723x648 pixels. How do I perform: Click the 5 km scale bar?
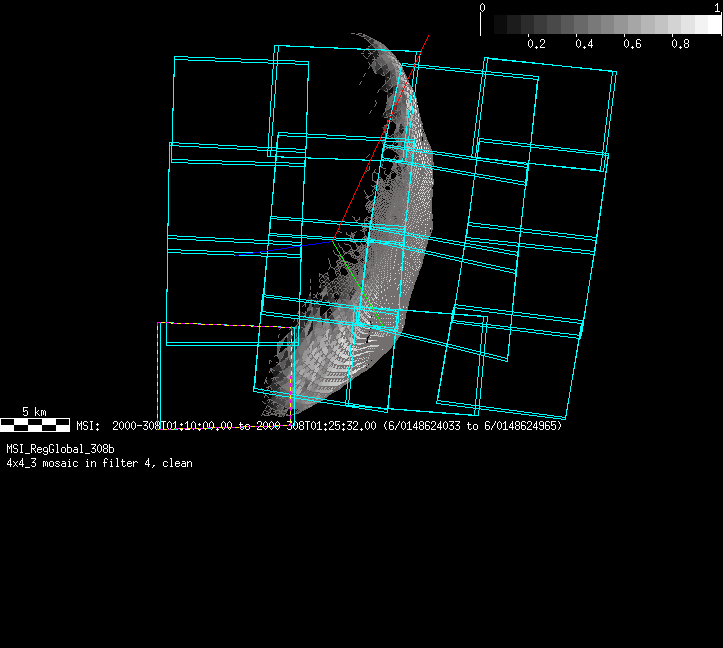point(35,425)
